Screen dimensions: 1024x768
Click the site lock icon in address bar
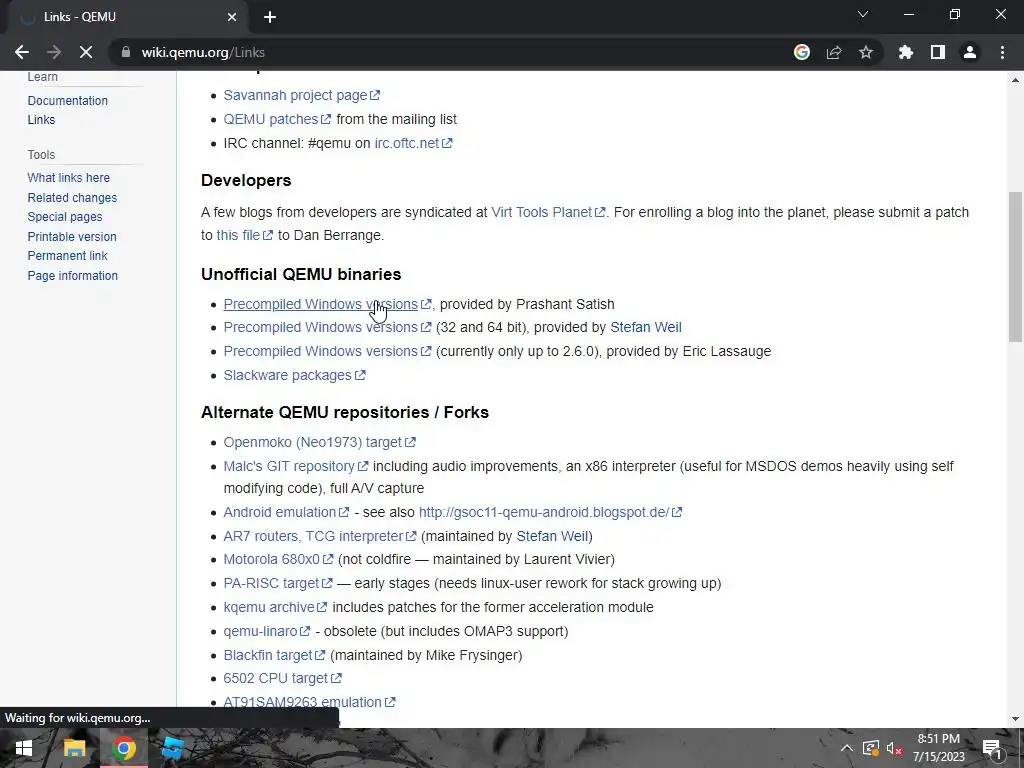click(126, 52)
